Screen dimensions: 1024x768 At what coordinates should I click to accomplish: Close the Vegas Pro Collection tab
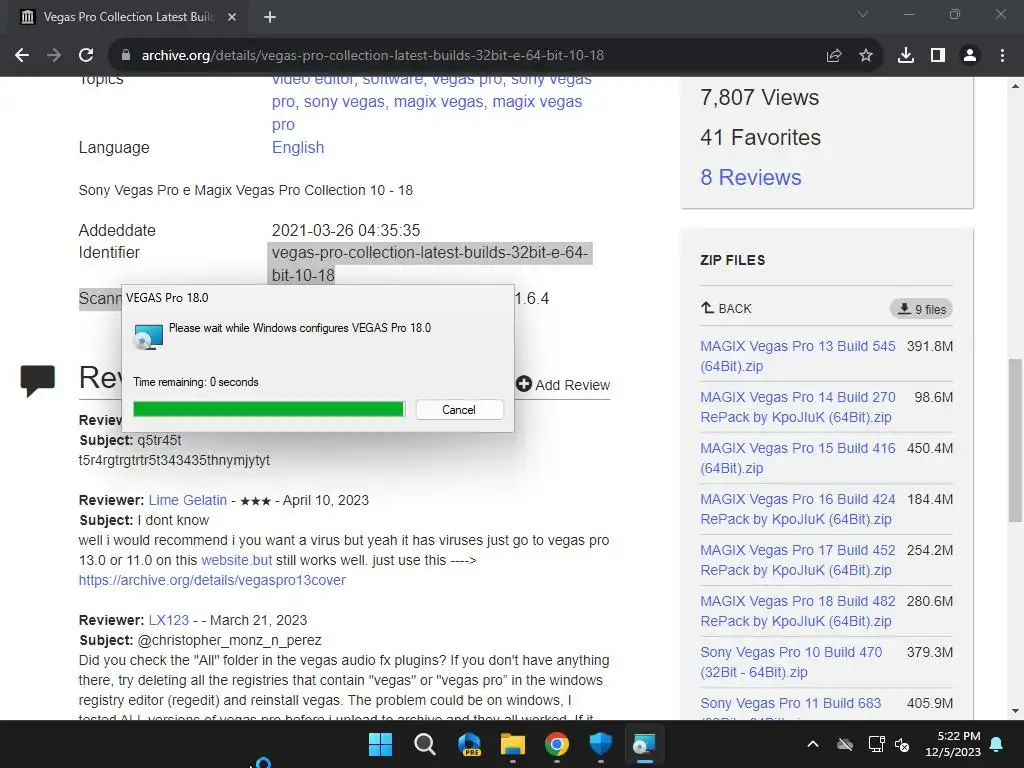coord(232,17)
